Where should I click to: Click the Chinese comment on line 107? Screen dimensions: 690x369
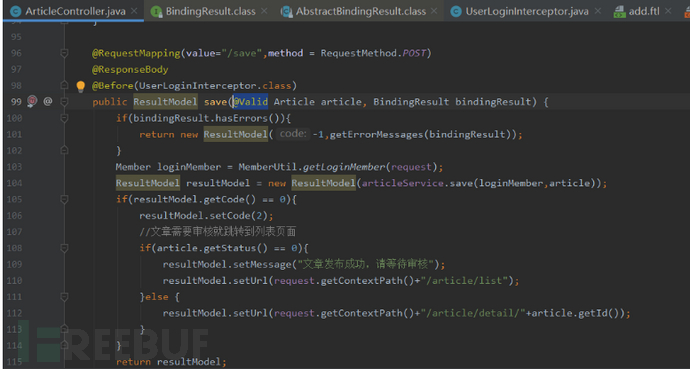click(x=218, y=232)
